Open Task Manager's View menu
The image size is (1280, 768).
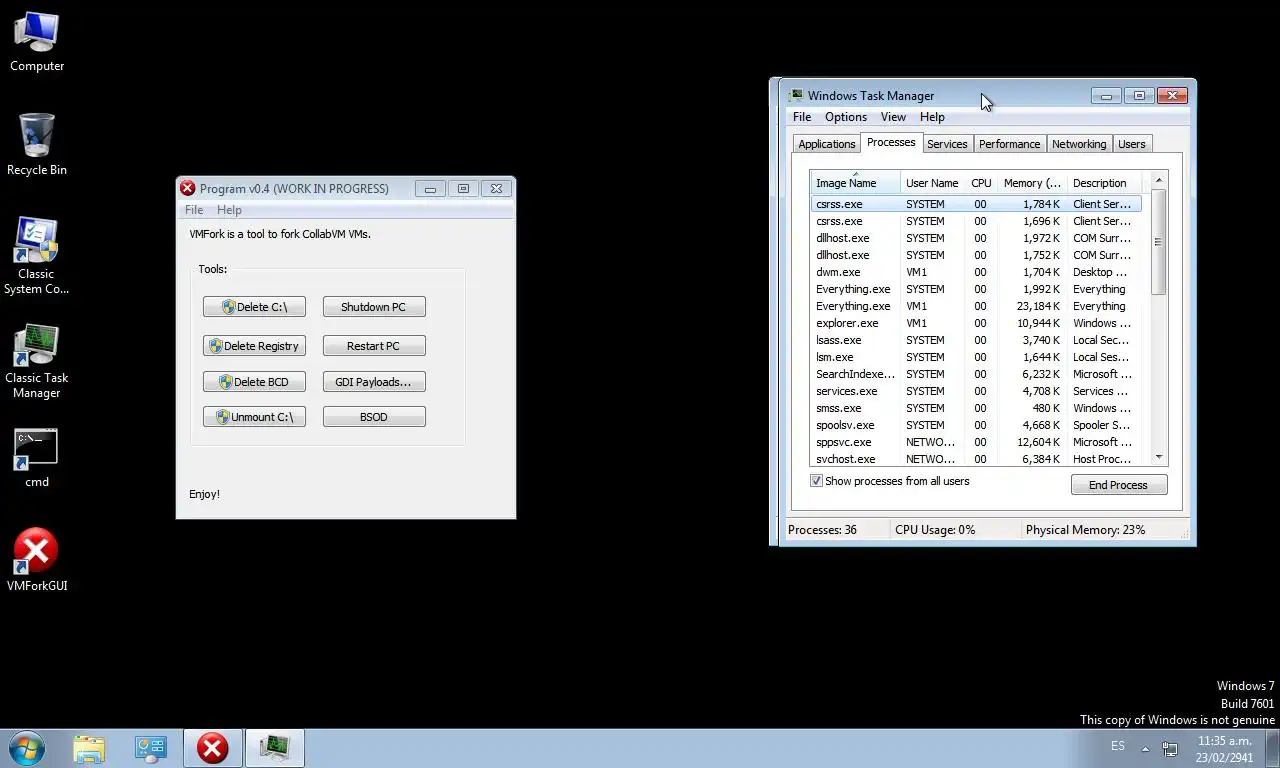pyautogui.click(x=893, y=117)
